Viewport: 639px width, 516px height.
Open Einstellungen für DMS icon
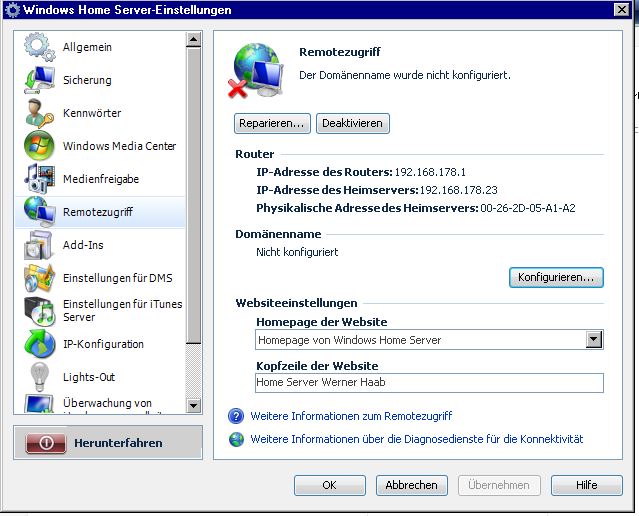39,278
